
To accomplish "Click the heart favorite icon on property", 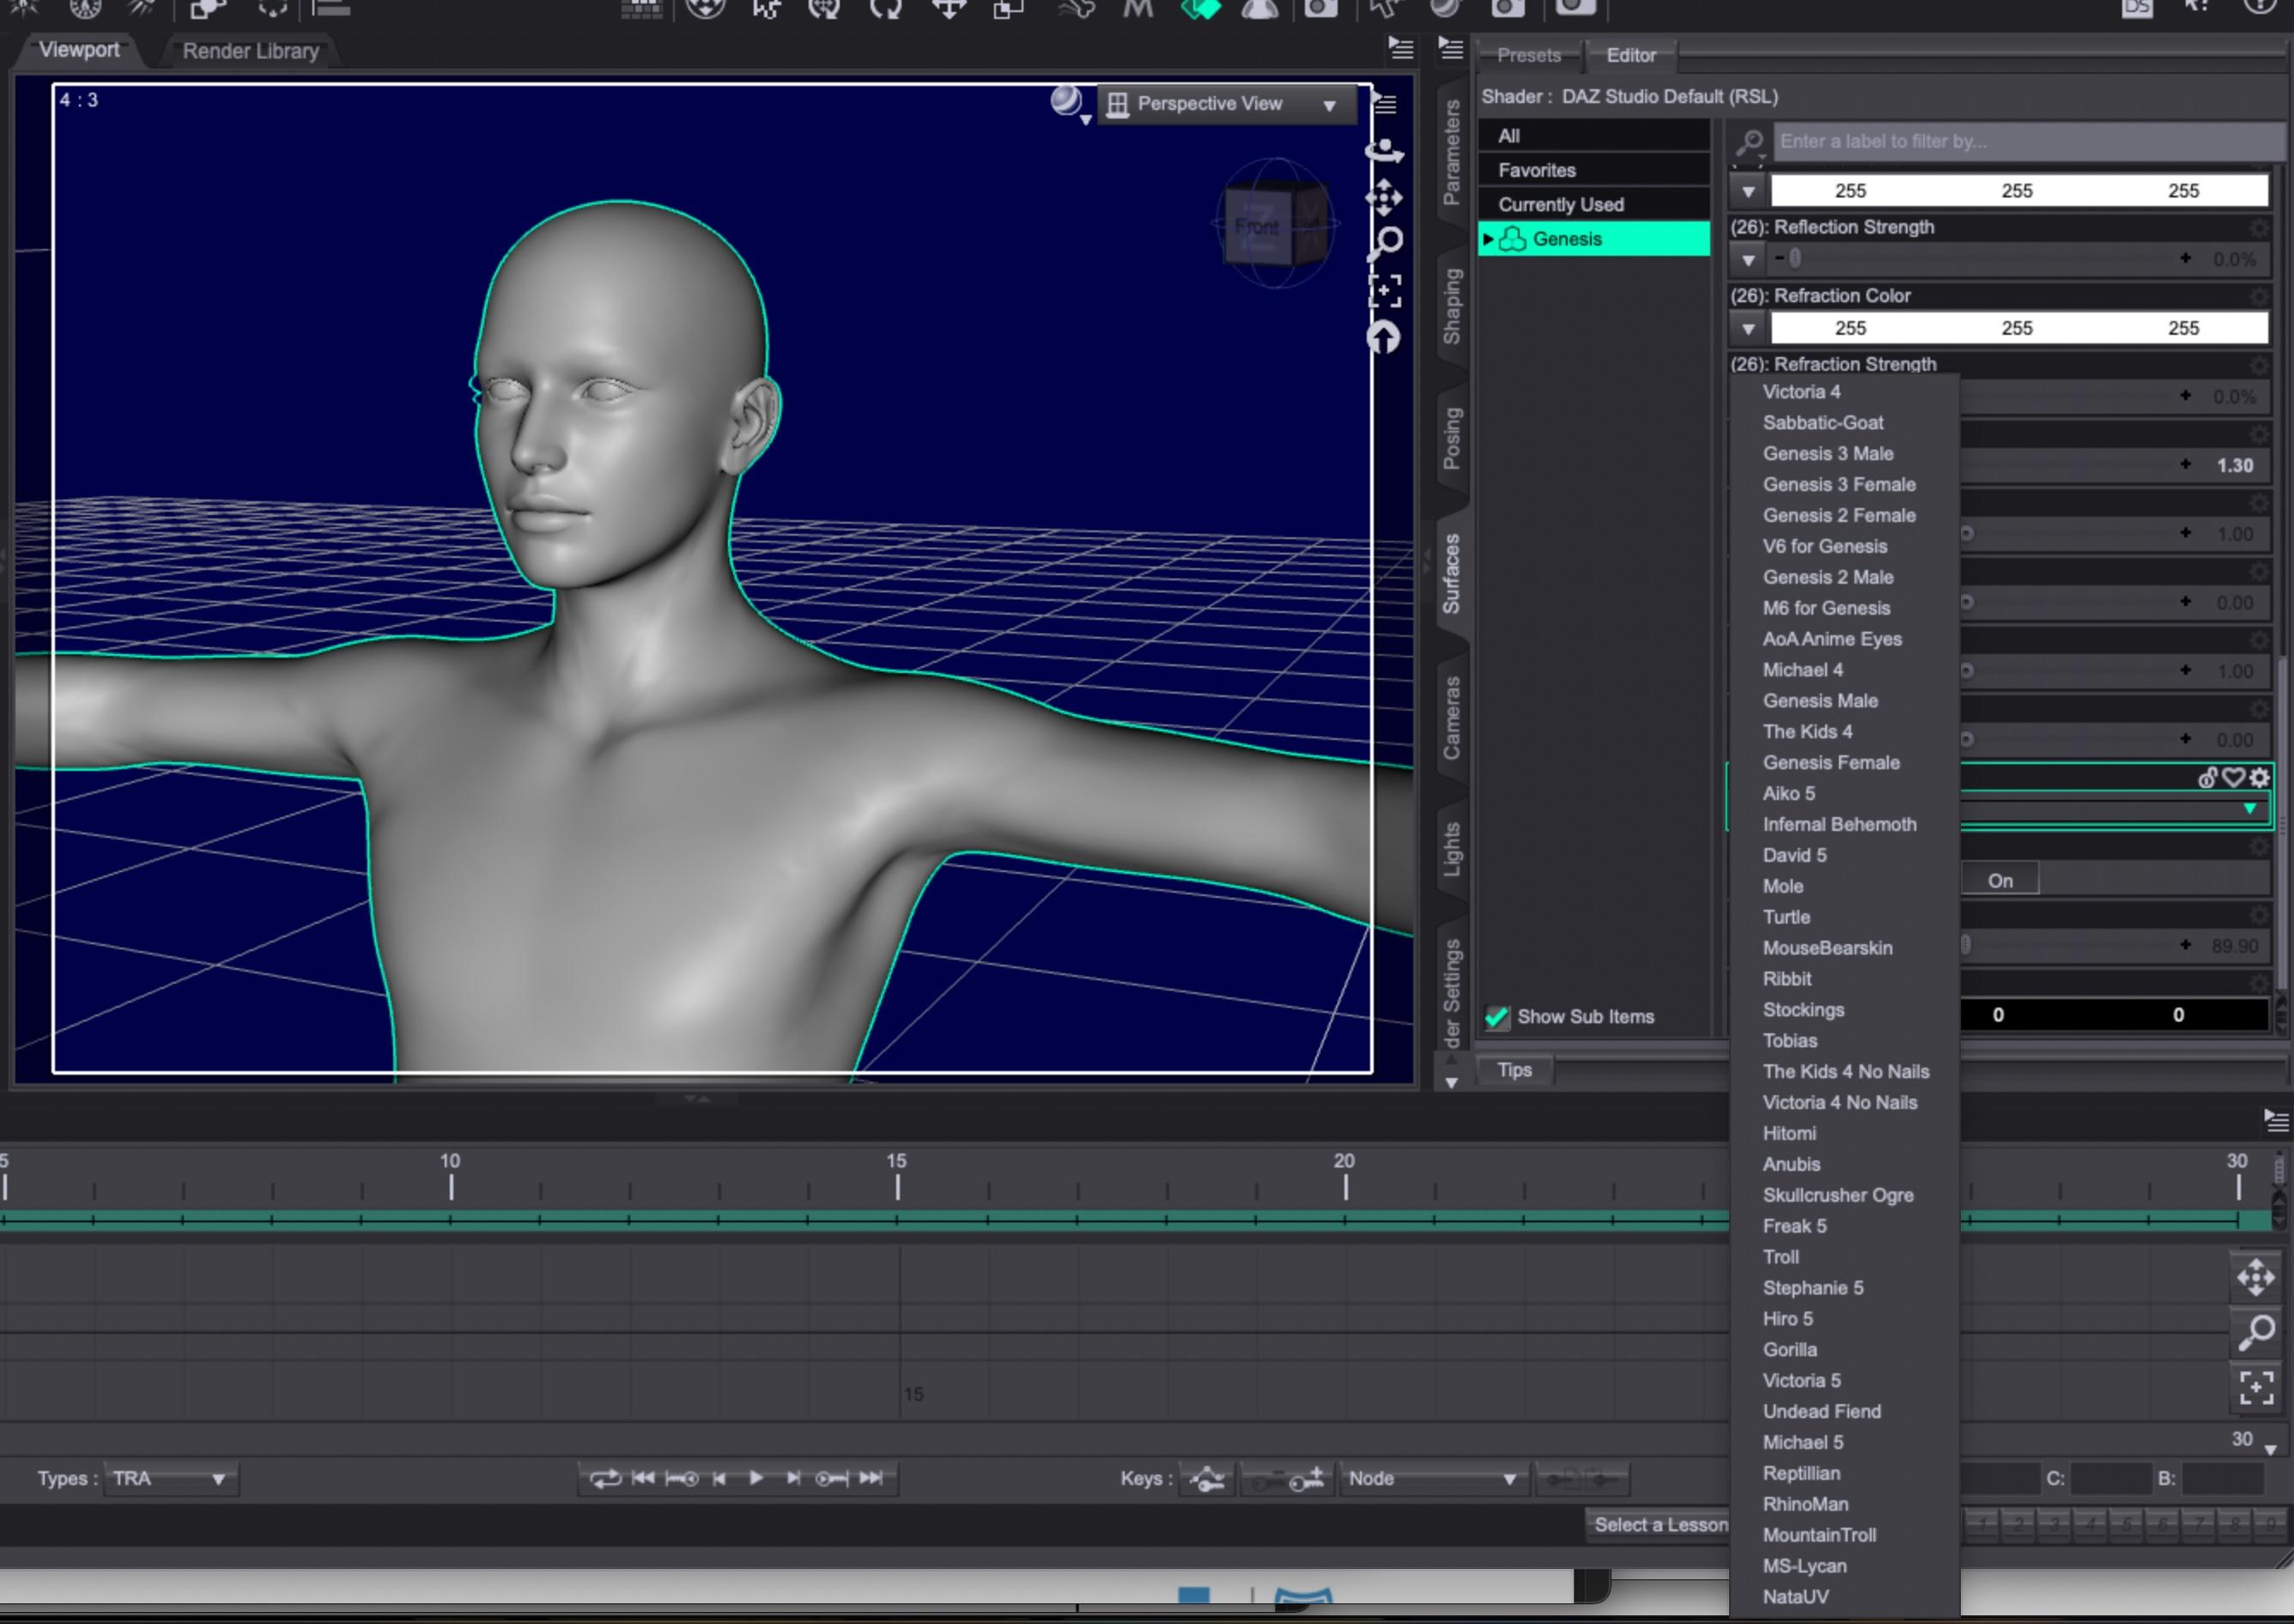I will (x=2233, y=777).
